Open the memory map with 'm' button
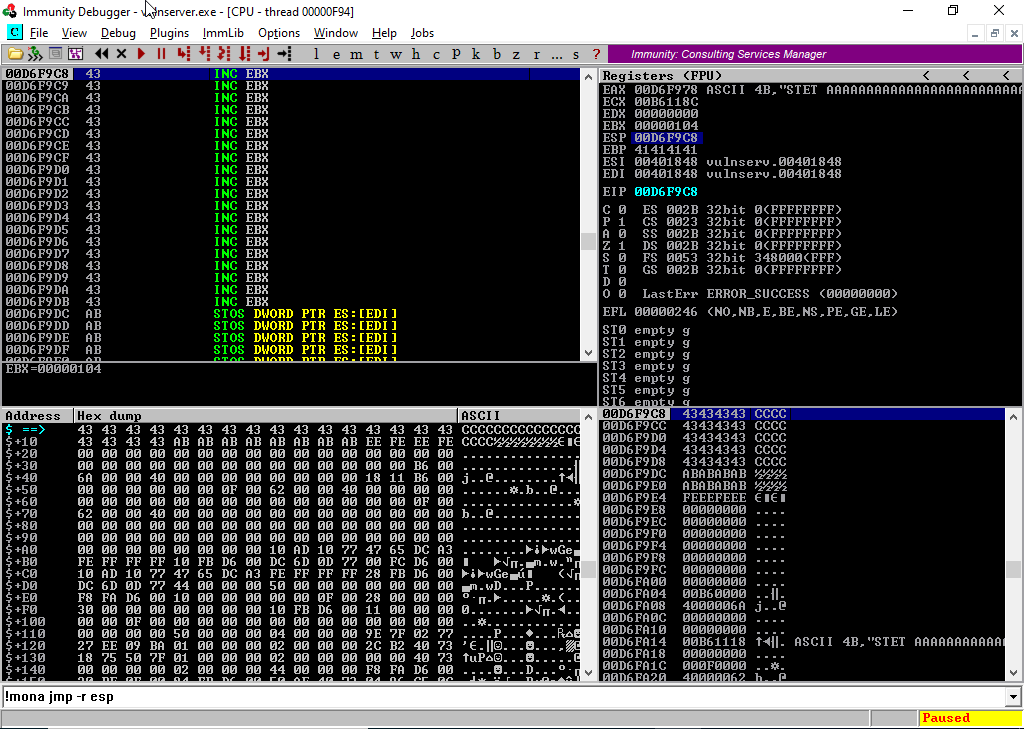This screenshot has height=729, width=1024. pyautogui.click(x=355, y=54)
